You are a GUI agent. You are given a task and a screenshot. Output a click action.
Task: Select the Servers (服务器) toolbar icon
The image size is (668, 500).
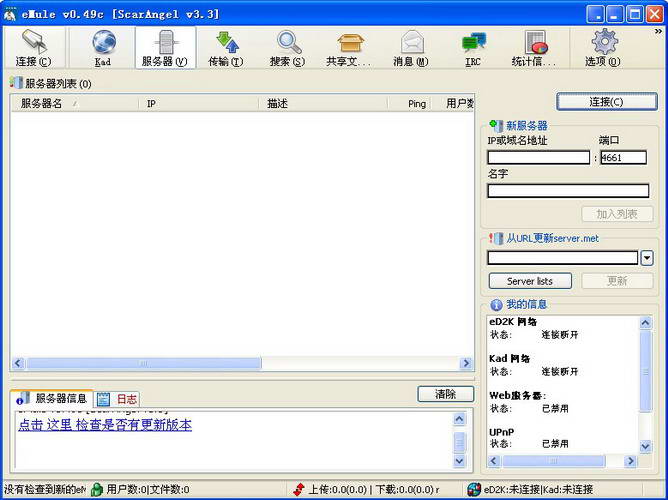[165, 47]
